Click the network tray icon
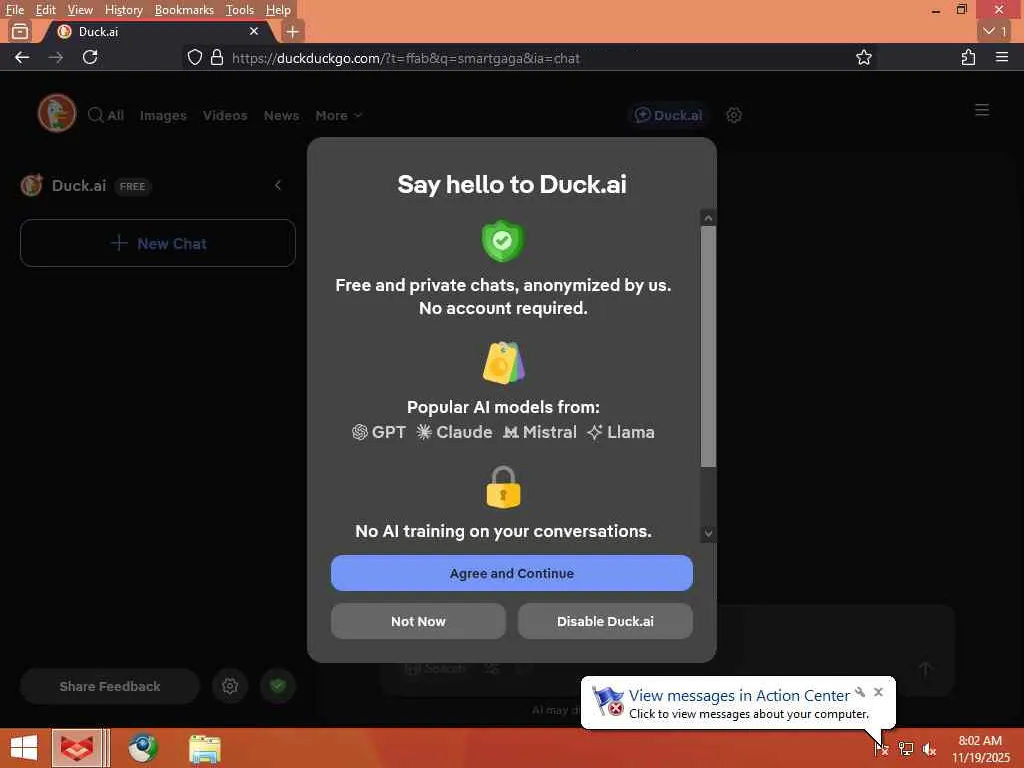The width and height of the screenshot is (1024, 768). click(905, 748)
